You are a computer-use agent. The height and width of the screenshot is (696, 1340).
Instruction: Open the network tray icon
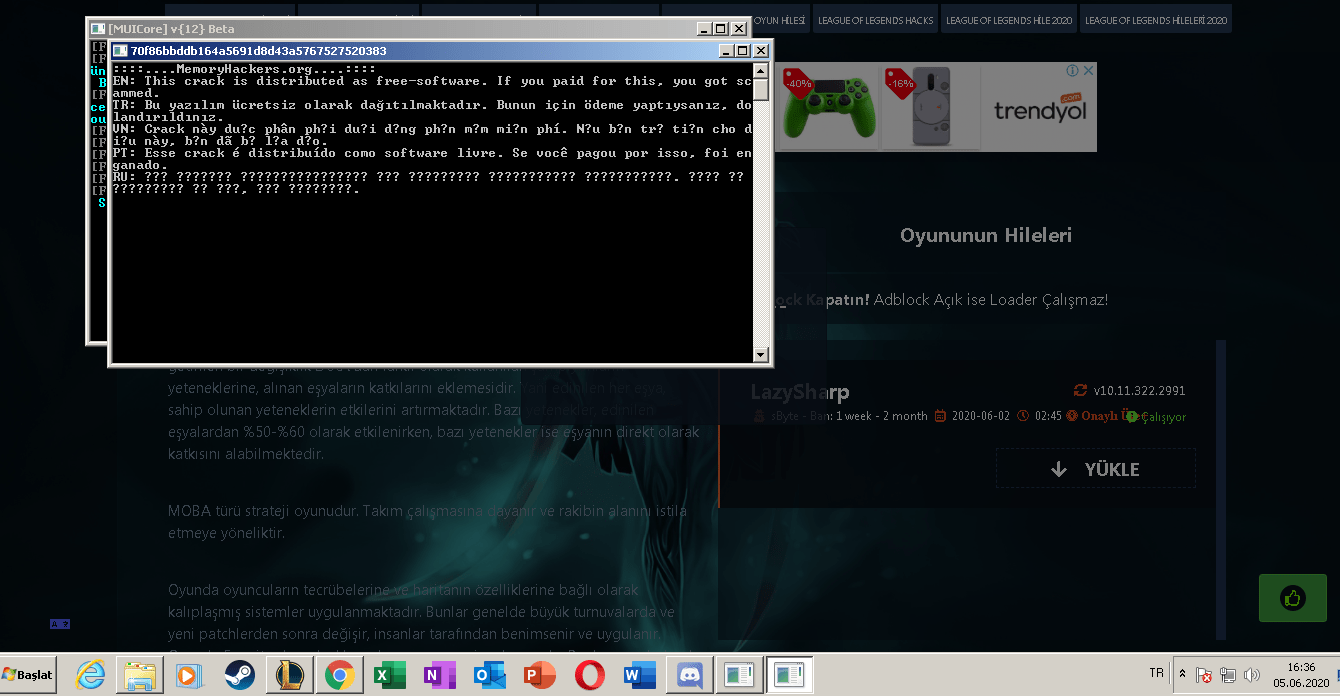(1228, 675)
